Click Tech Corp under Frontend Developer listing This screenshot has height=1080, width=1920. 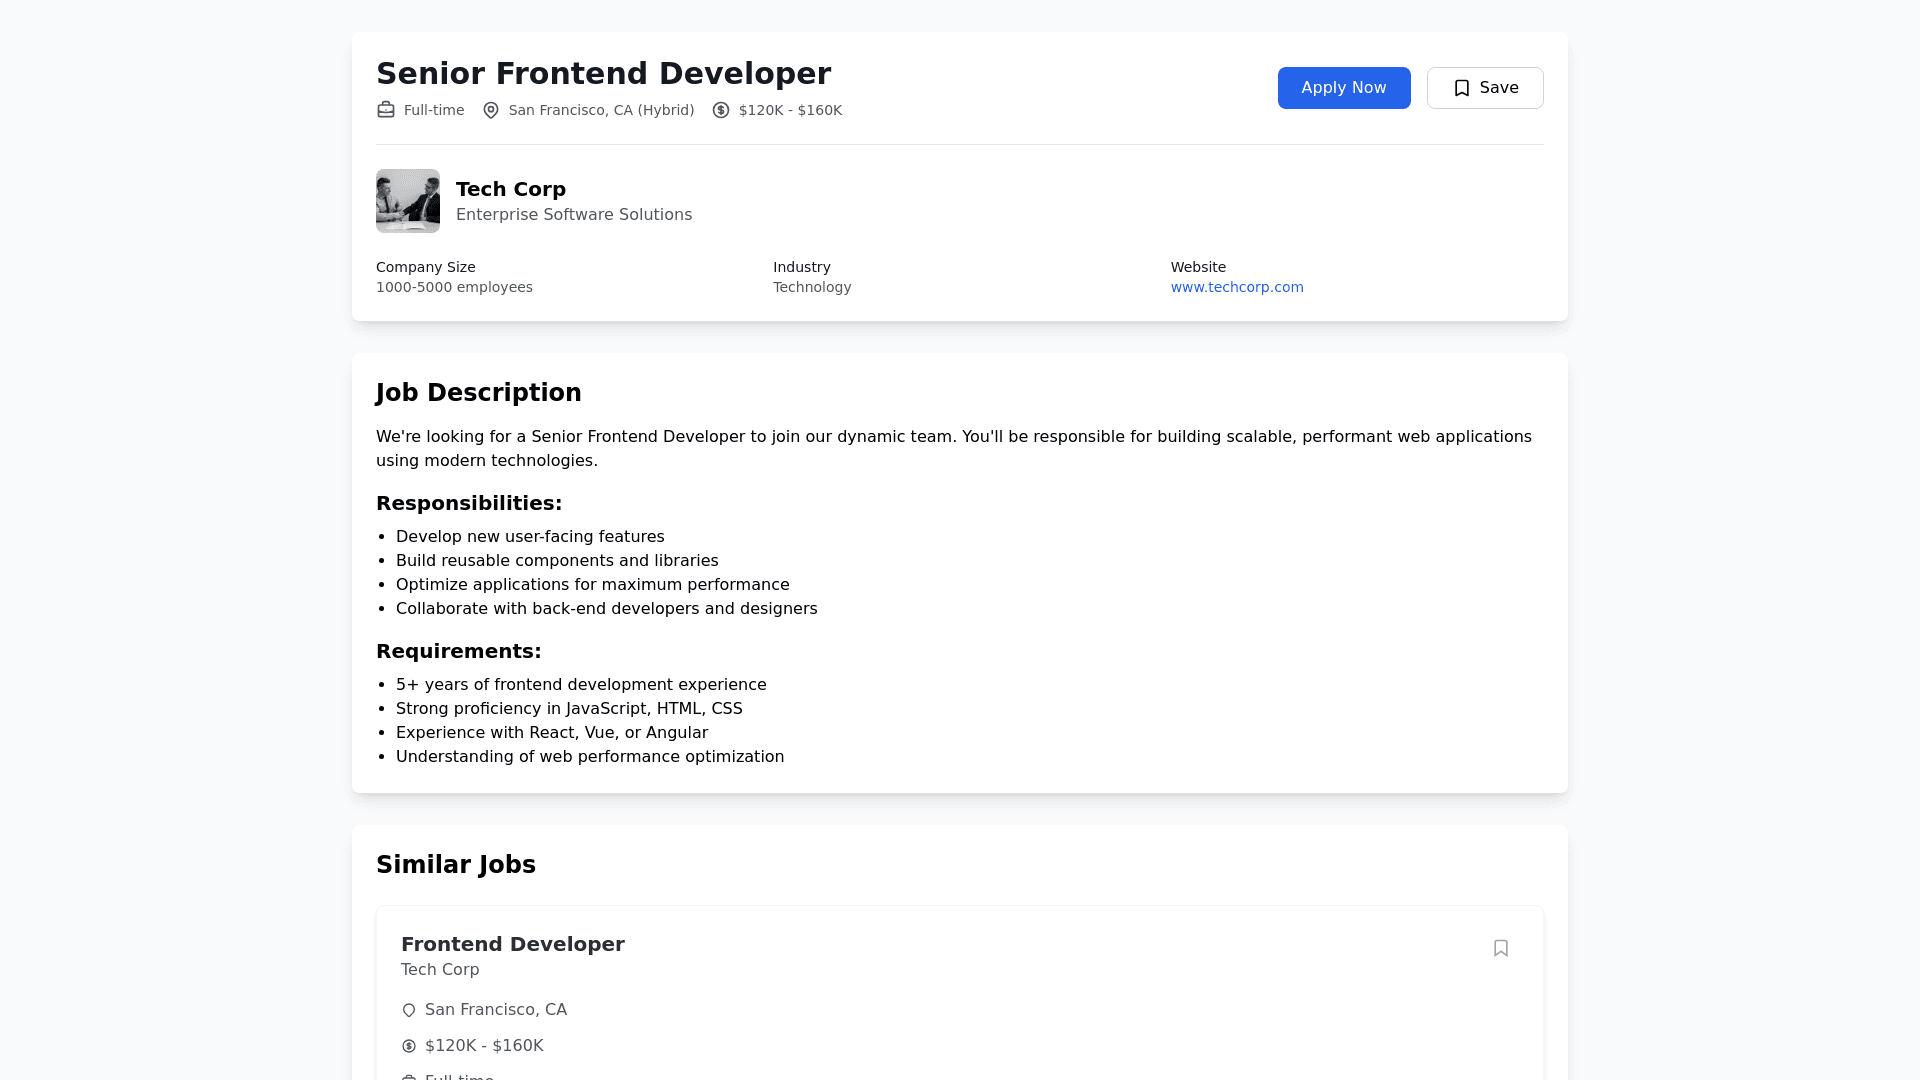point(440,970)
